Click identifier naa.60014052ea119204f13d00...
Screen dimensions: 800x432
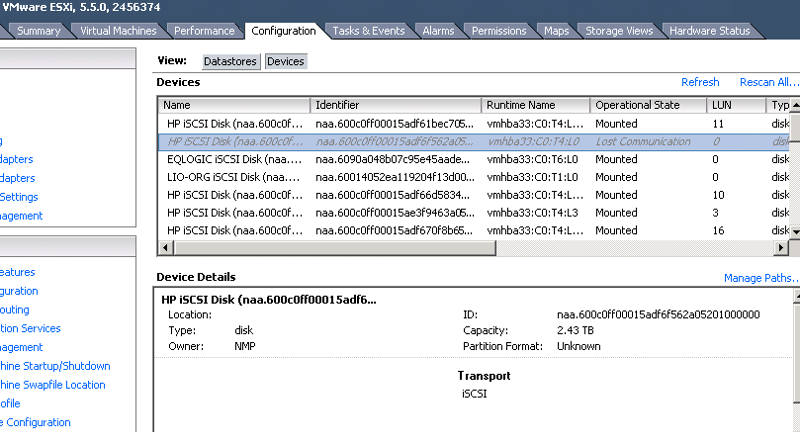395,177
